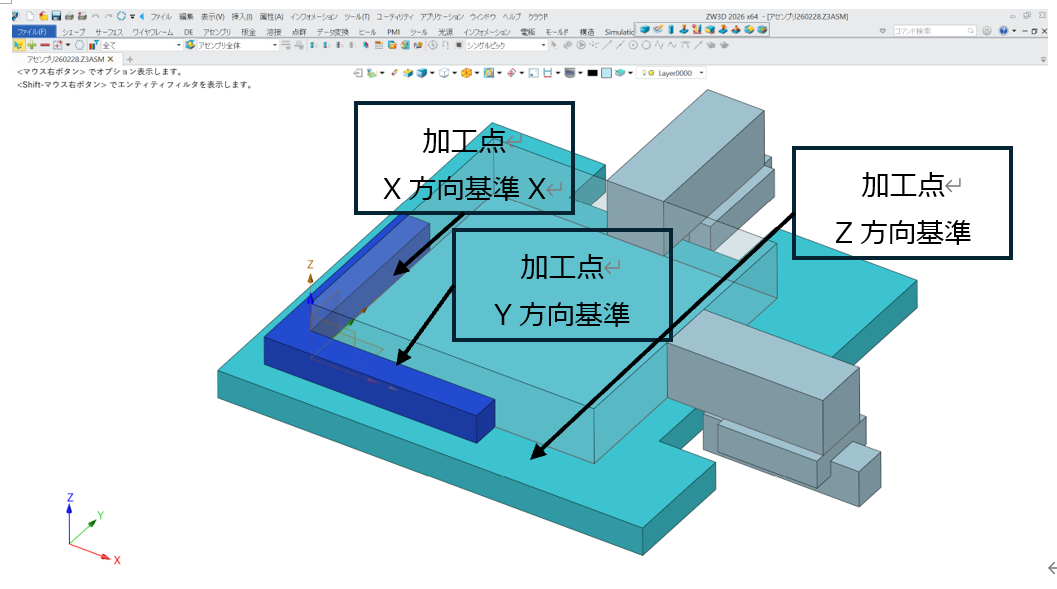Toggle the favorites heart near command search
This screenshot has width=1057, height=589.
click(x=882, y=31)
